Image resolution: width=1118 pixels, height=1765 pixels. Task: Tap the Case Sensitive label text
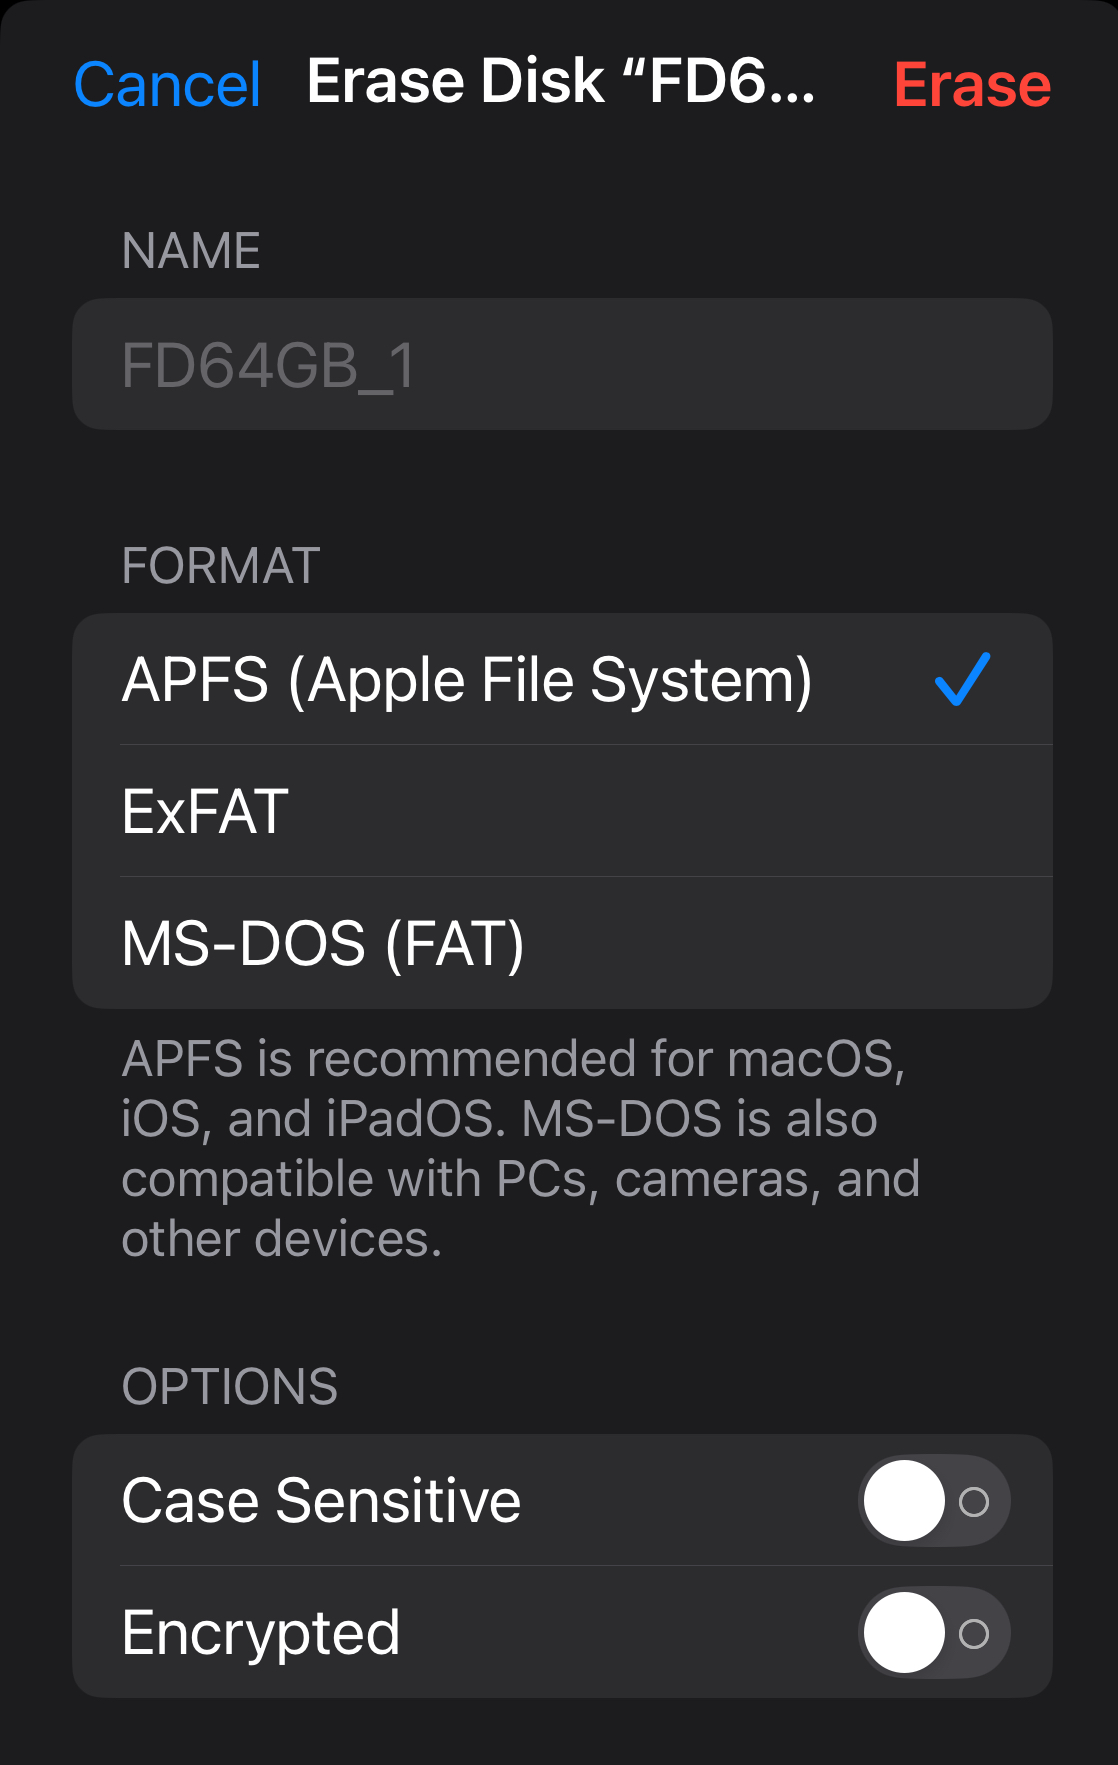(x=321, y=1501)
